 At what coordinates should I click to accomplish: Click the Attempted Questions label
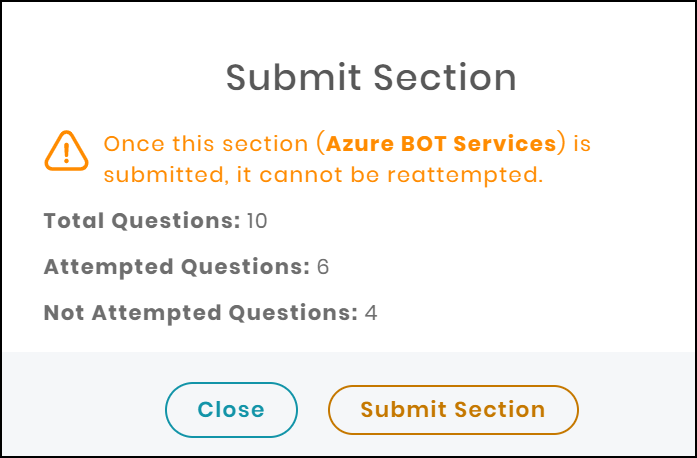[176, 267]
